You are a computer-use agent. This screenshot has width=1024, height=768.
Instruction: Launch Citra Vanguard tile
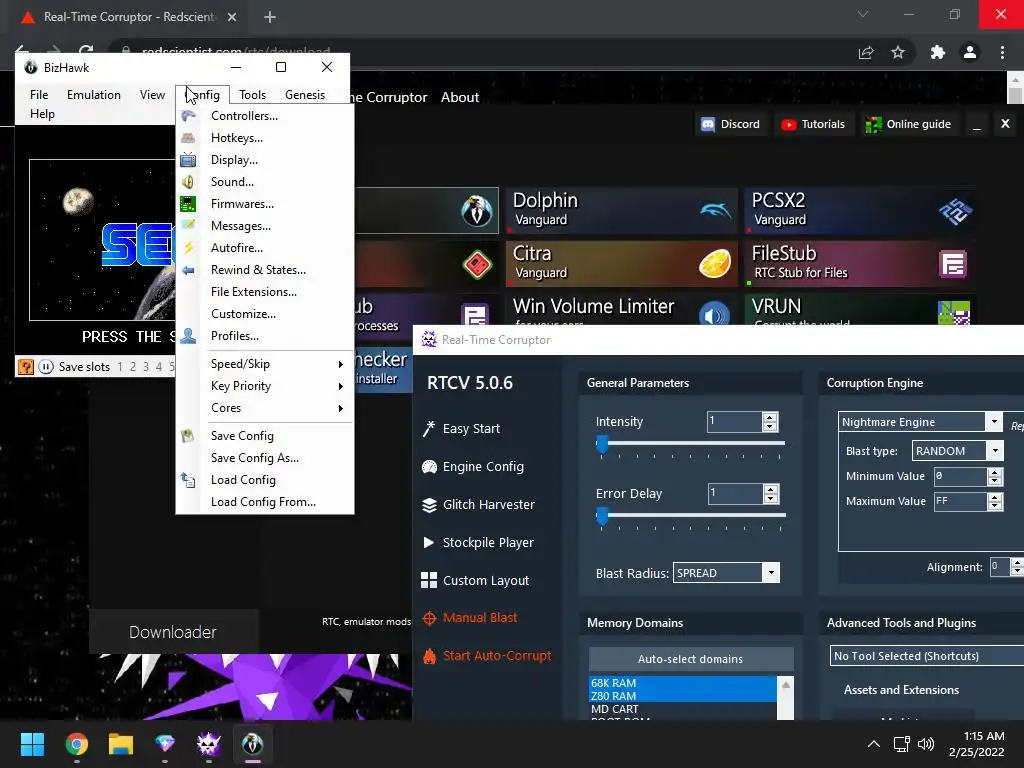(622, 264)
